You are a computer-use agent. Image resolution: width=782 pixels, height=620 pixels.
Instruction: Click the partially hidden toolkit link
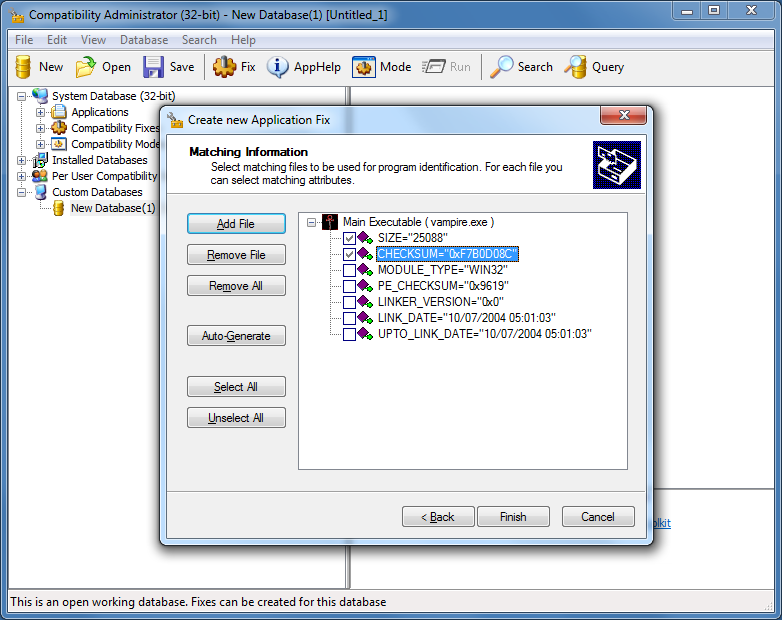coord(661,523)
